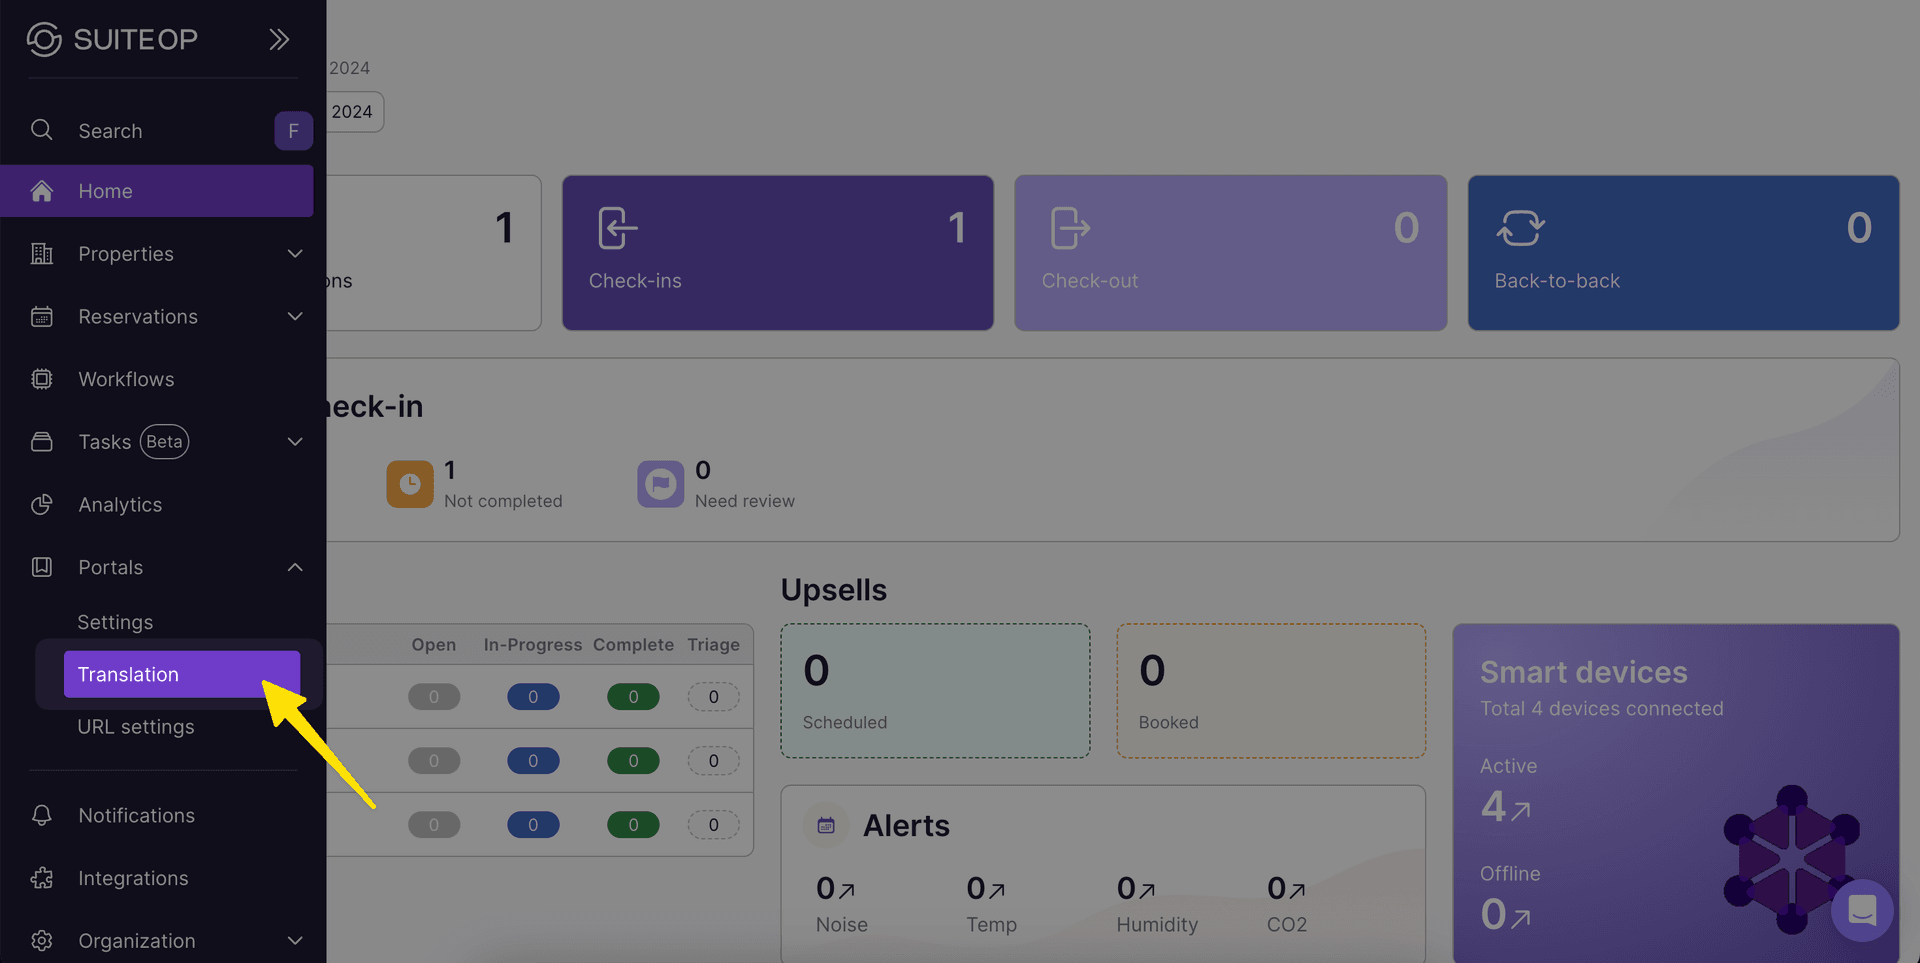This screenshot has width=1920, height=963.
Task: Click the Integrations puzzle icon
Action: click(42, 878)
